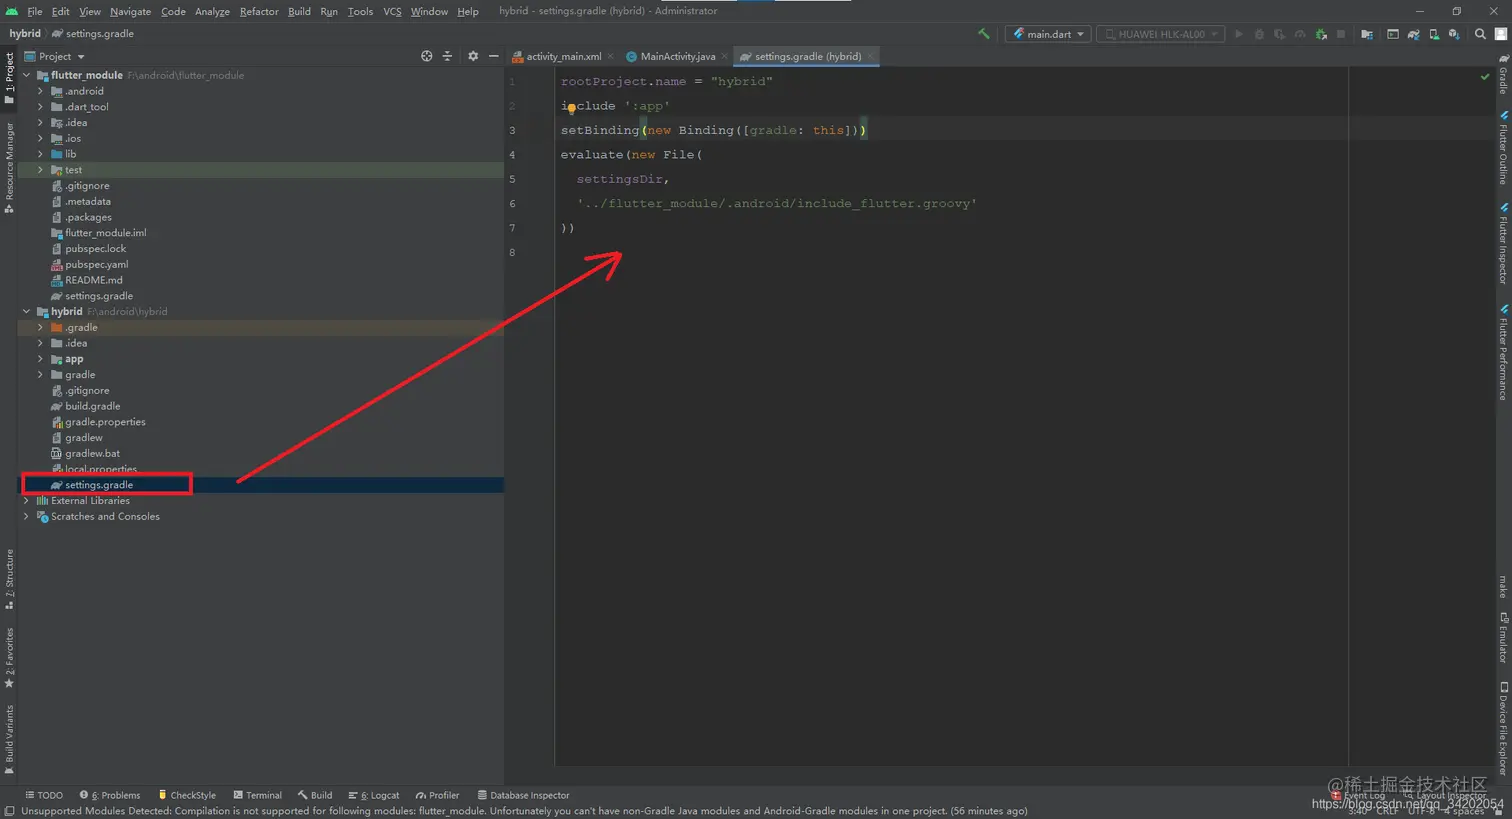Hide the Project panel with minus icon
The width and height of the screenshot is (1512, 819).
[493, 56]
